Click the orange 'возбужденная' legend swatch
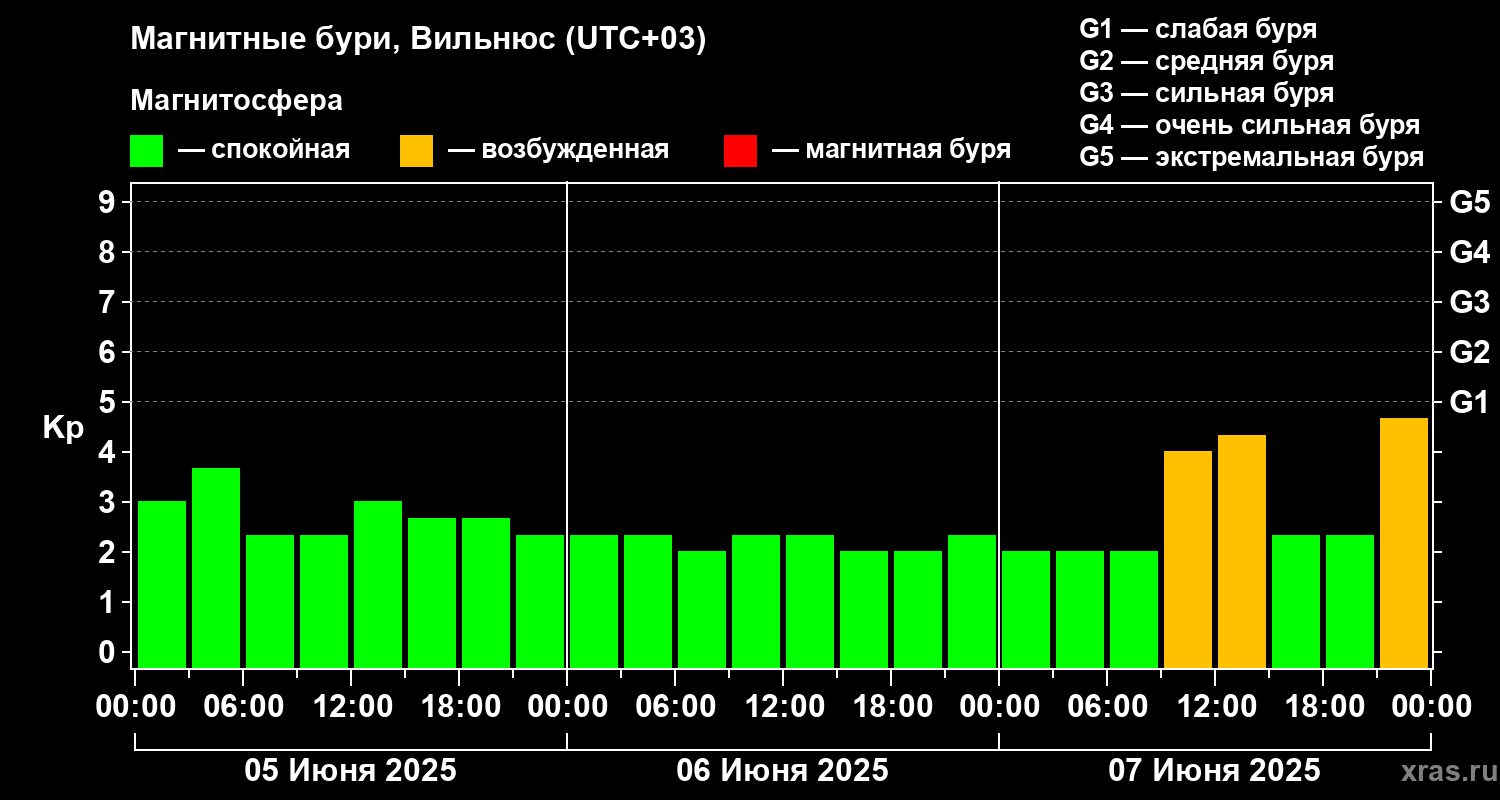This screenshot has width=1500, height=800. (416, 151)
